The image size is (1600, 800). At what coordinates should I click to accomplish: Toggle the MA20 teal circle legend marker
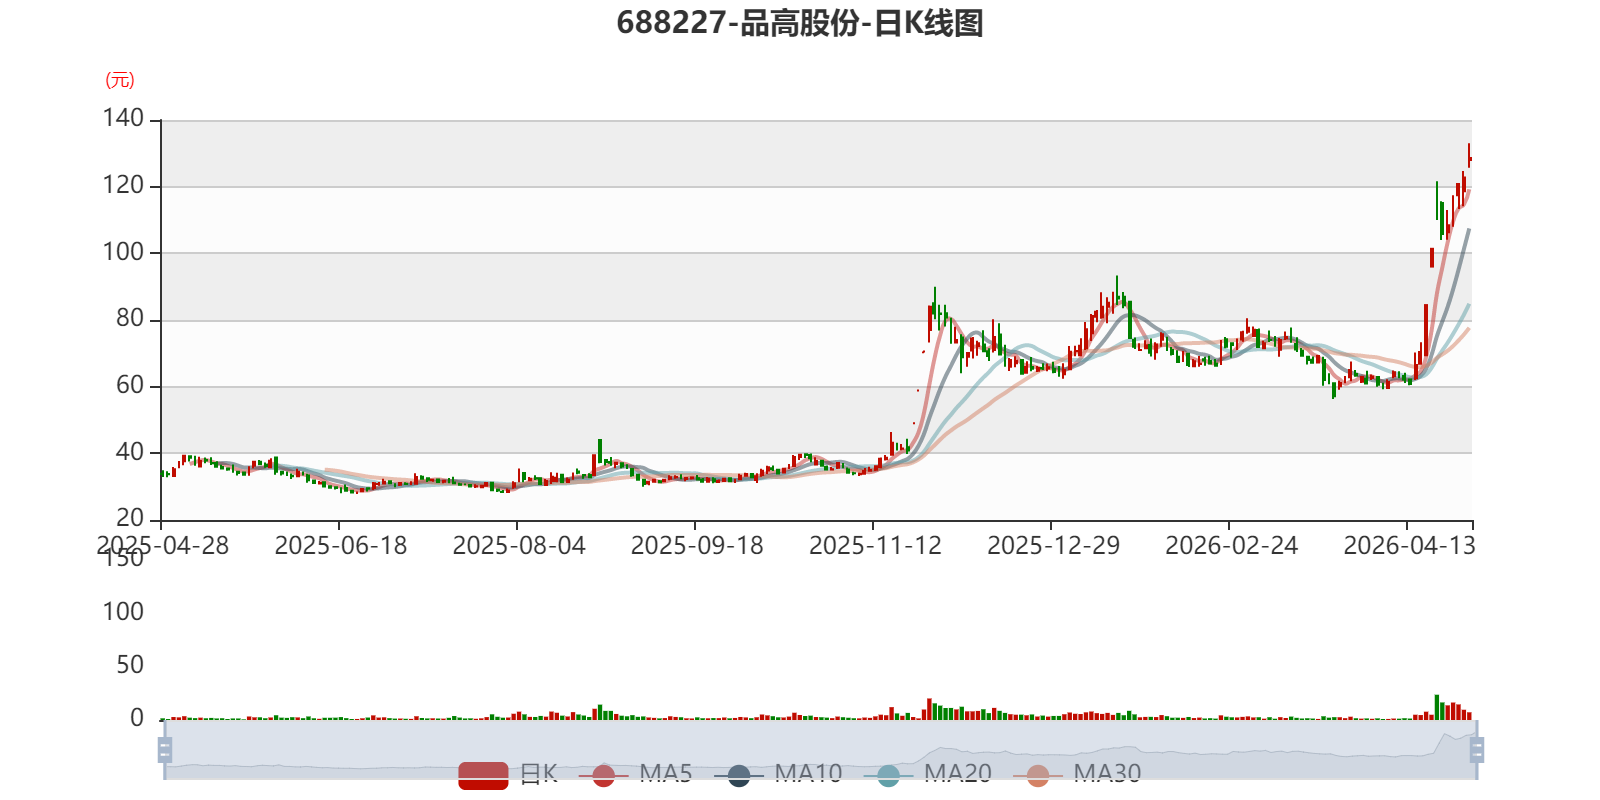coord(888,775)
